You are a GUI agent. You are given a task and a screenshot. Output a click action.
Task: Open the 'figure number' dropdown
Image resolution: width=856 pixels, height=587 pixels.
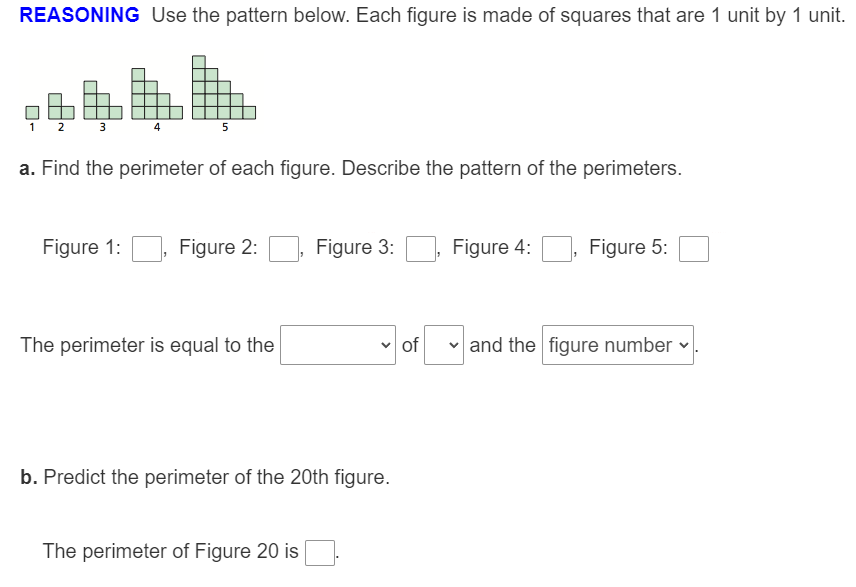[x=617, y=345]
